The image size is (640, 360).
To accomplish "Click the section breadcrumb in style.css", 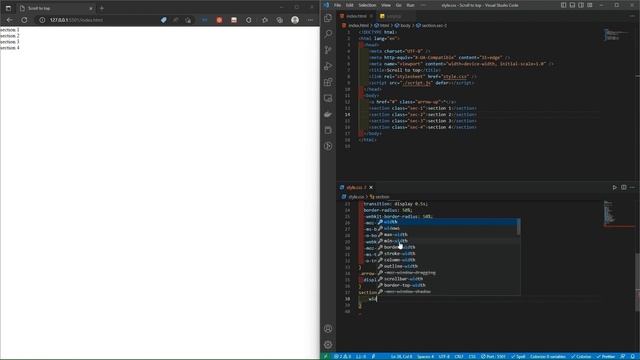I will [x=380, y=197].
